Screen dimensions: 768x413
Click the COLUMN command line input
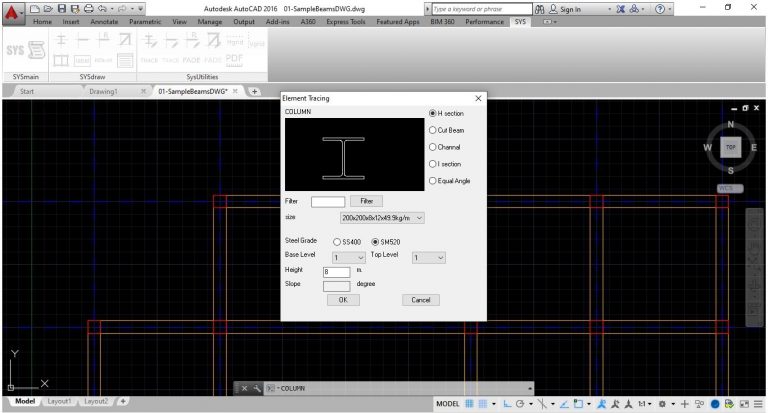click(x=399, y=388)
